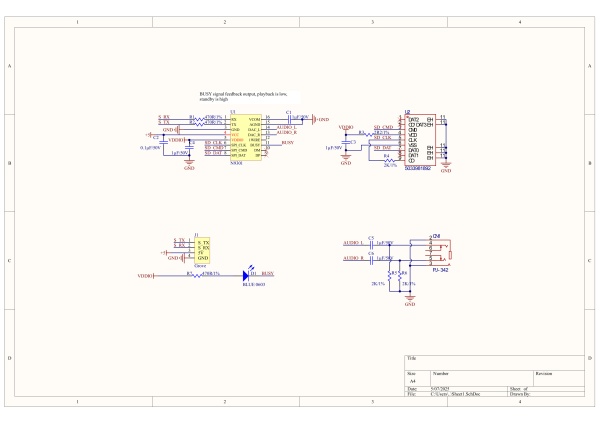Click the VDDIO power port left of R7
Viewport: 600px width, 424px height.
point(146,273)
